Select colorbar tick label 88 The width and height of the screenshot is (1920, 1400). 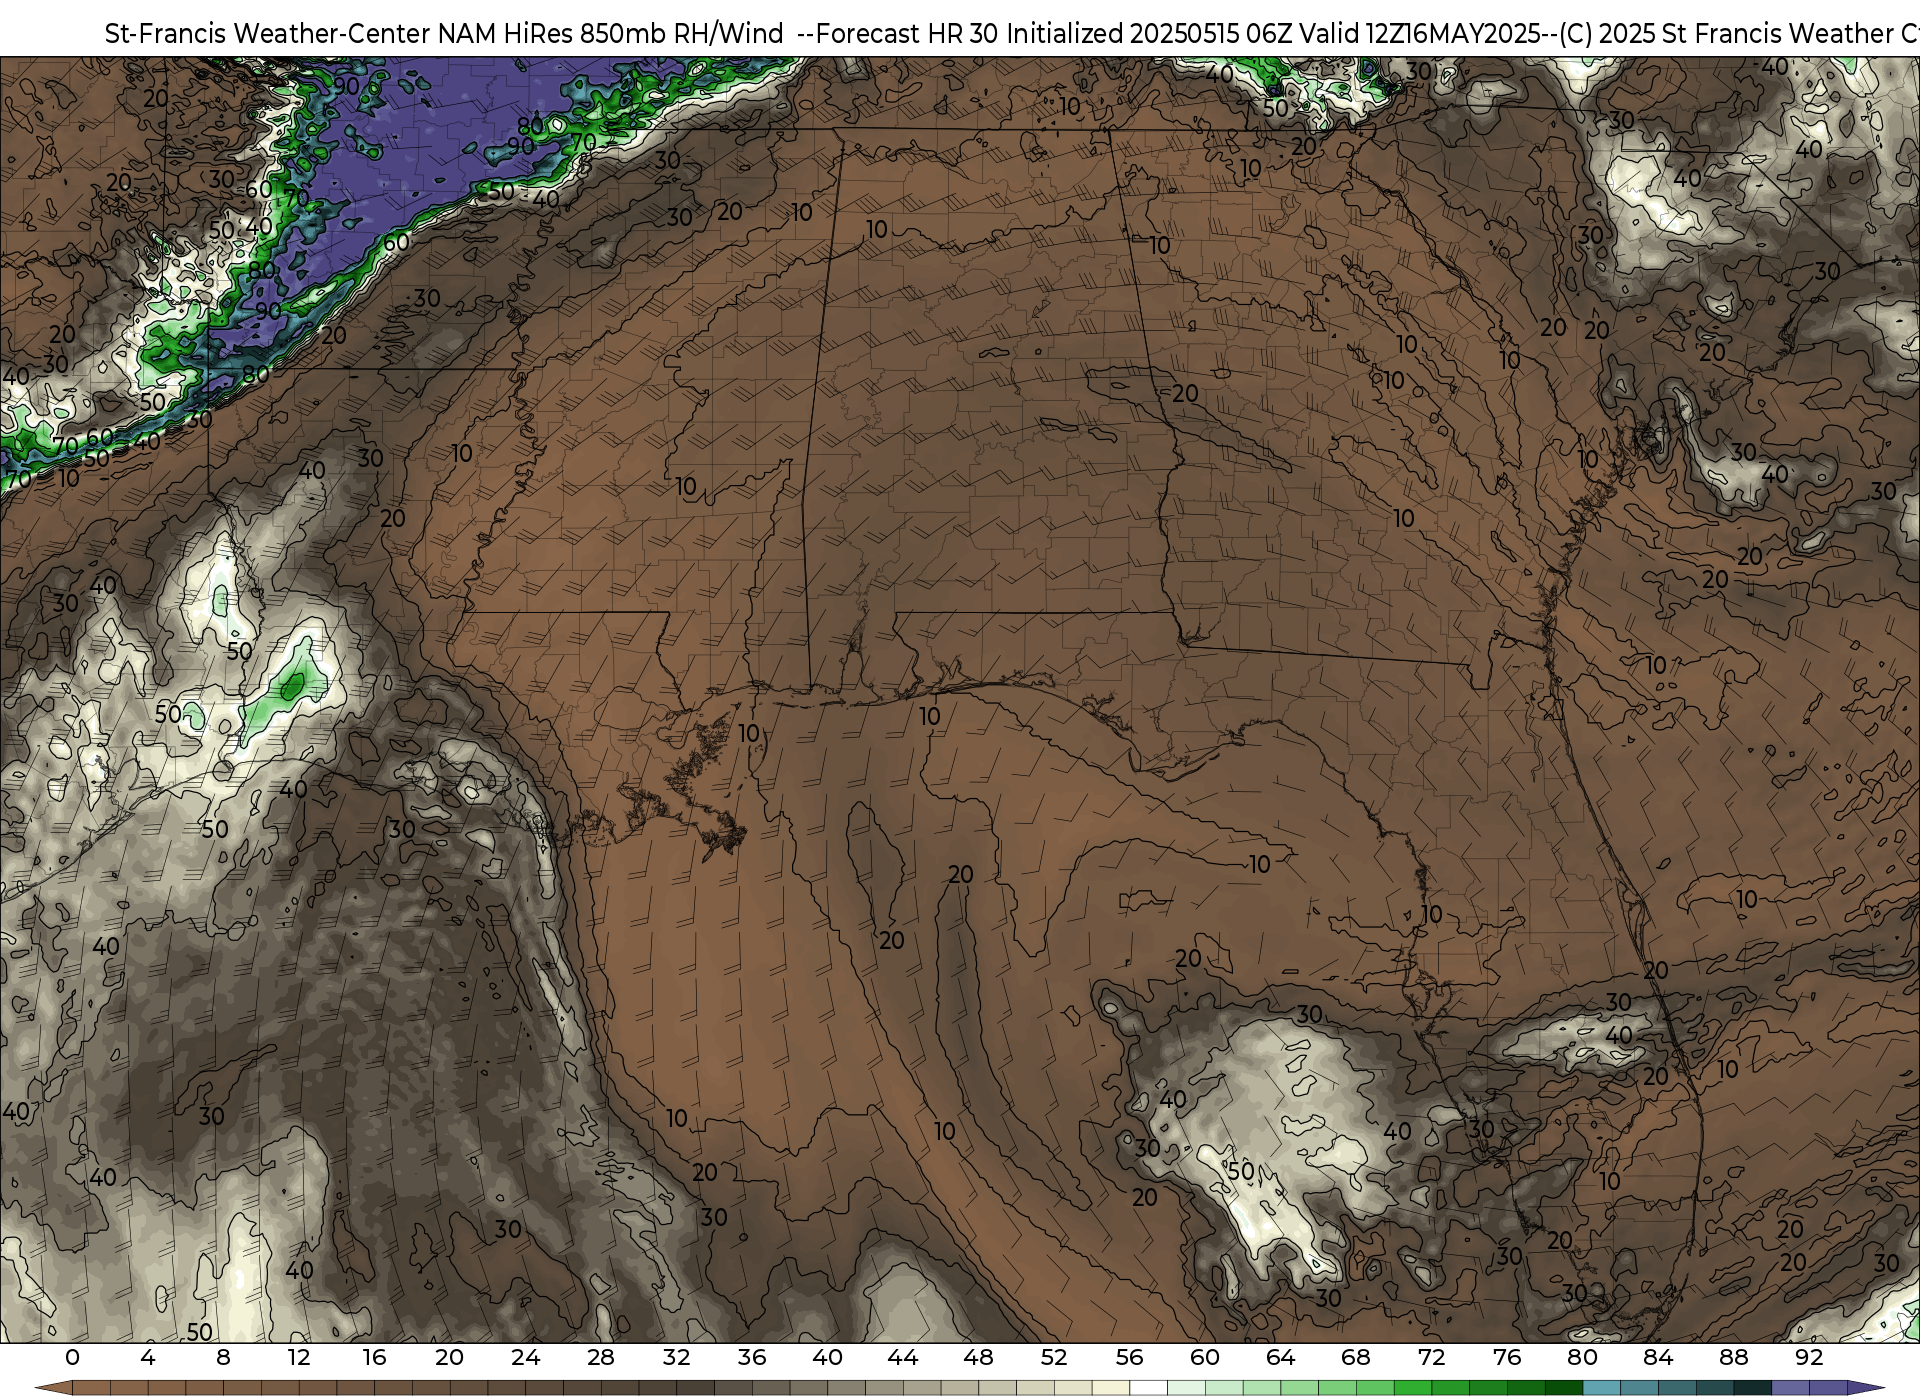coord(1733,1358)
